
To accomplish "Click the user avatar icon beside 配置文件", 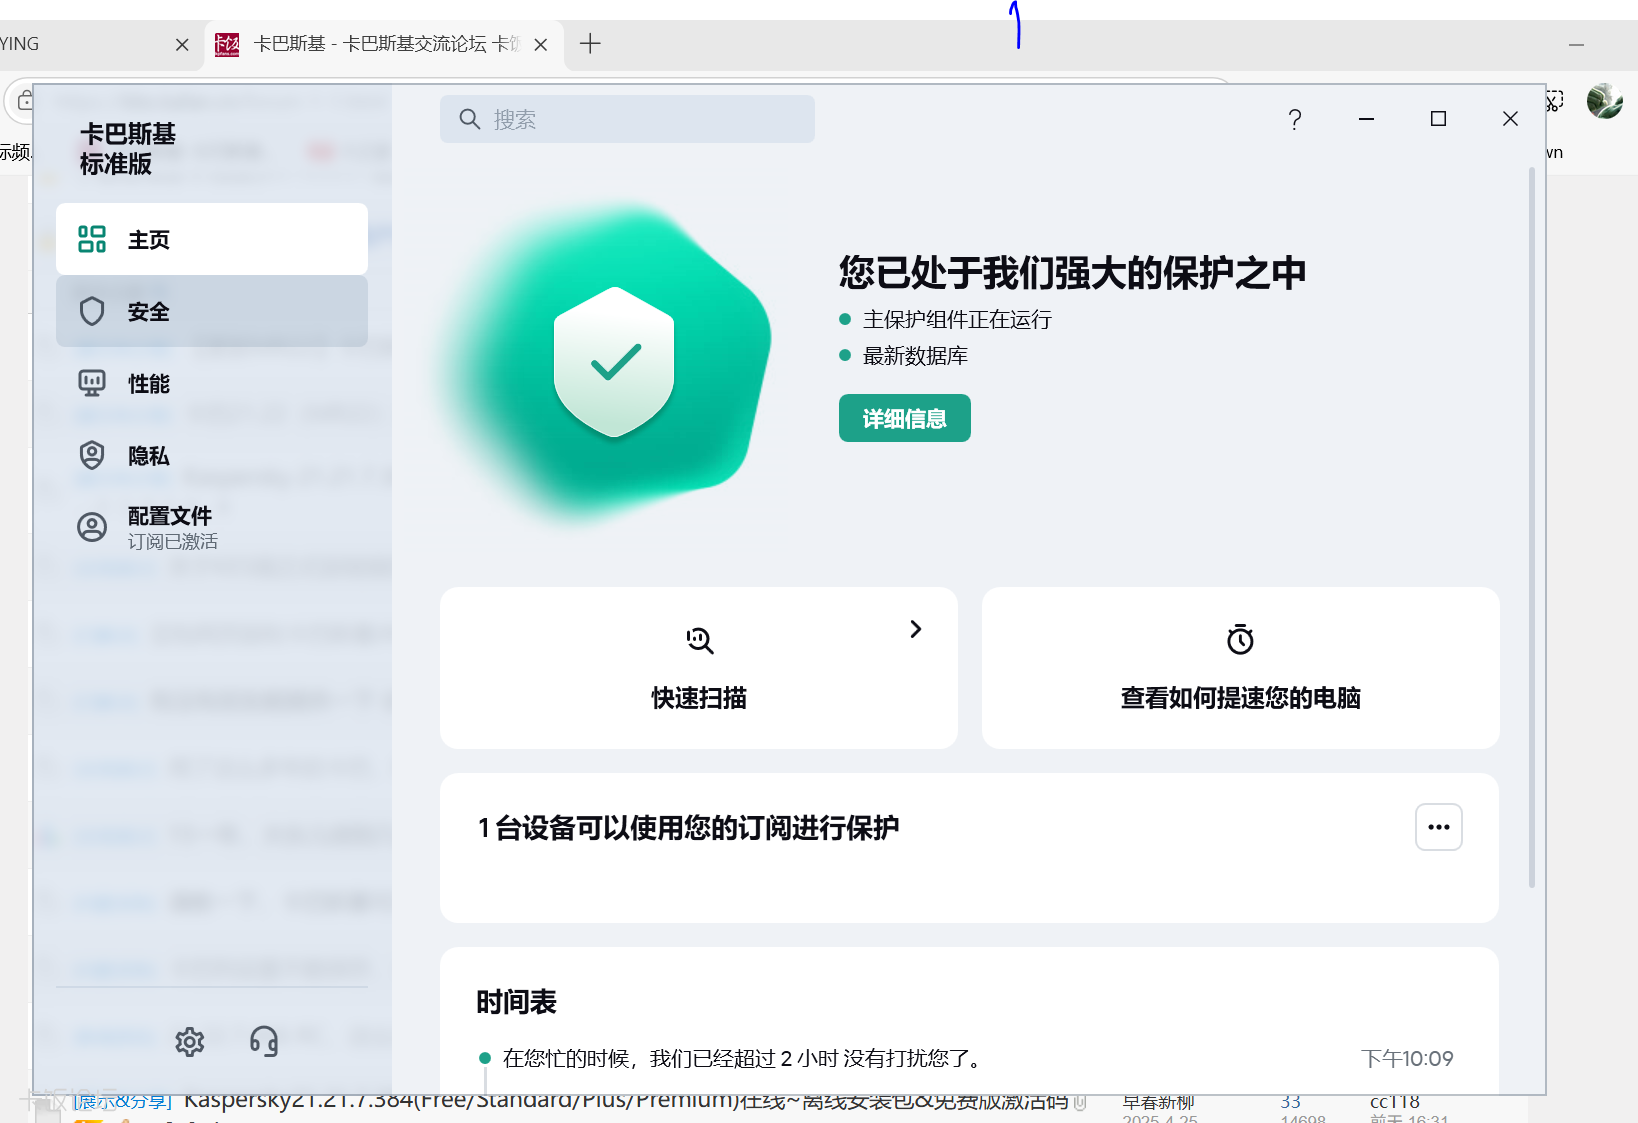I will pos(92,527).
